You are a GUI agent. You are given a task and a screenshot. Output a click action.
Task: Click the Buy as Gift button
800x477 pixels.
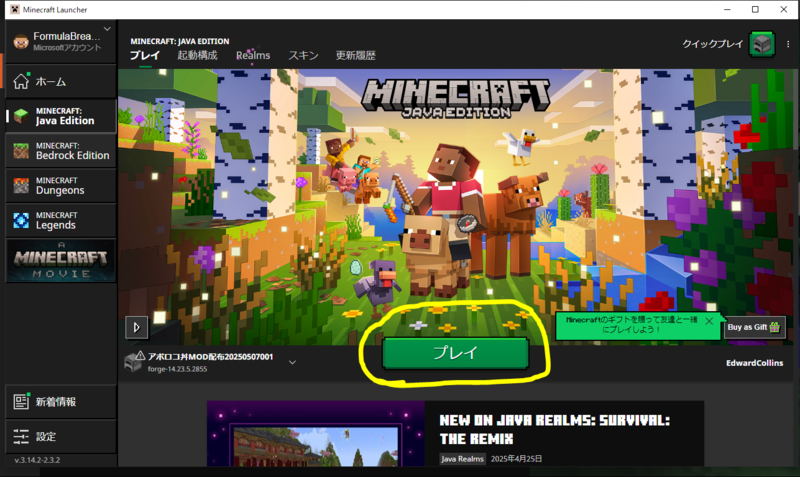point(754,327)
